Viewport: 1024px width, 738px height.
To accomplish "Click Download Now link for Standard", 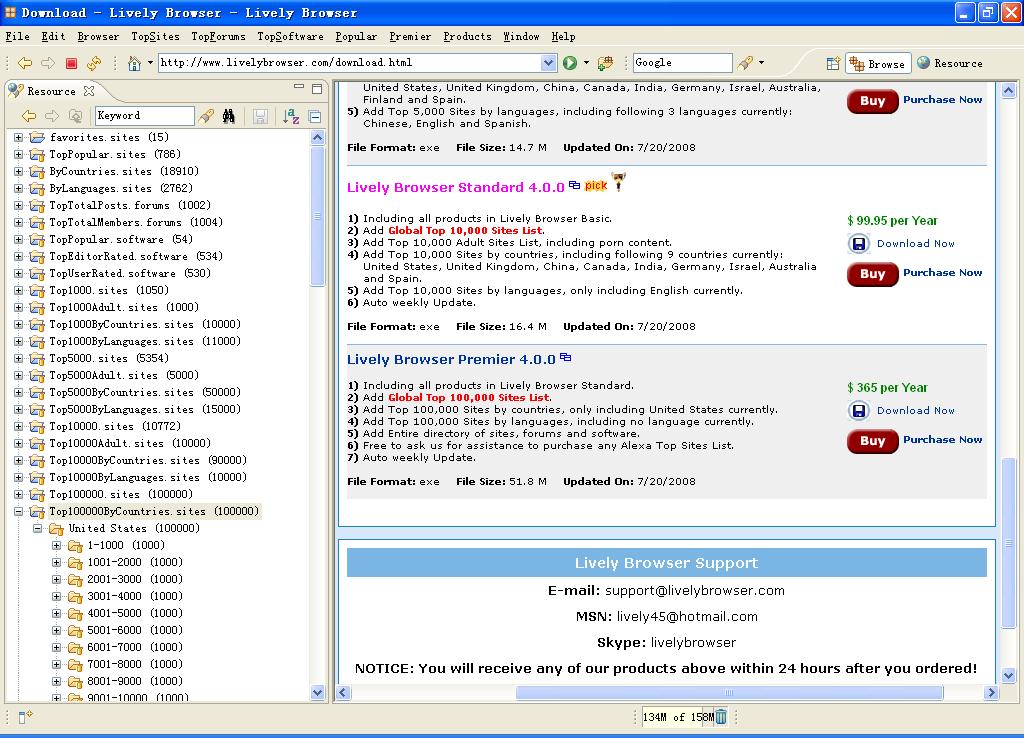I will point(916,244).
